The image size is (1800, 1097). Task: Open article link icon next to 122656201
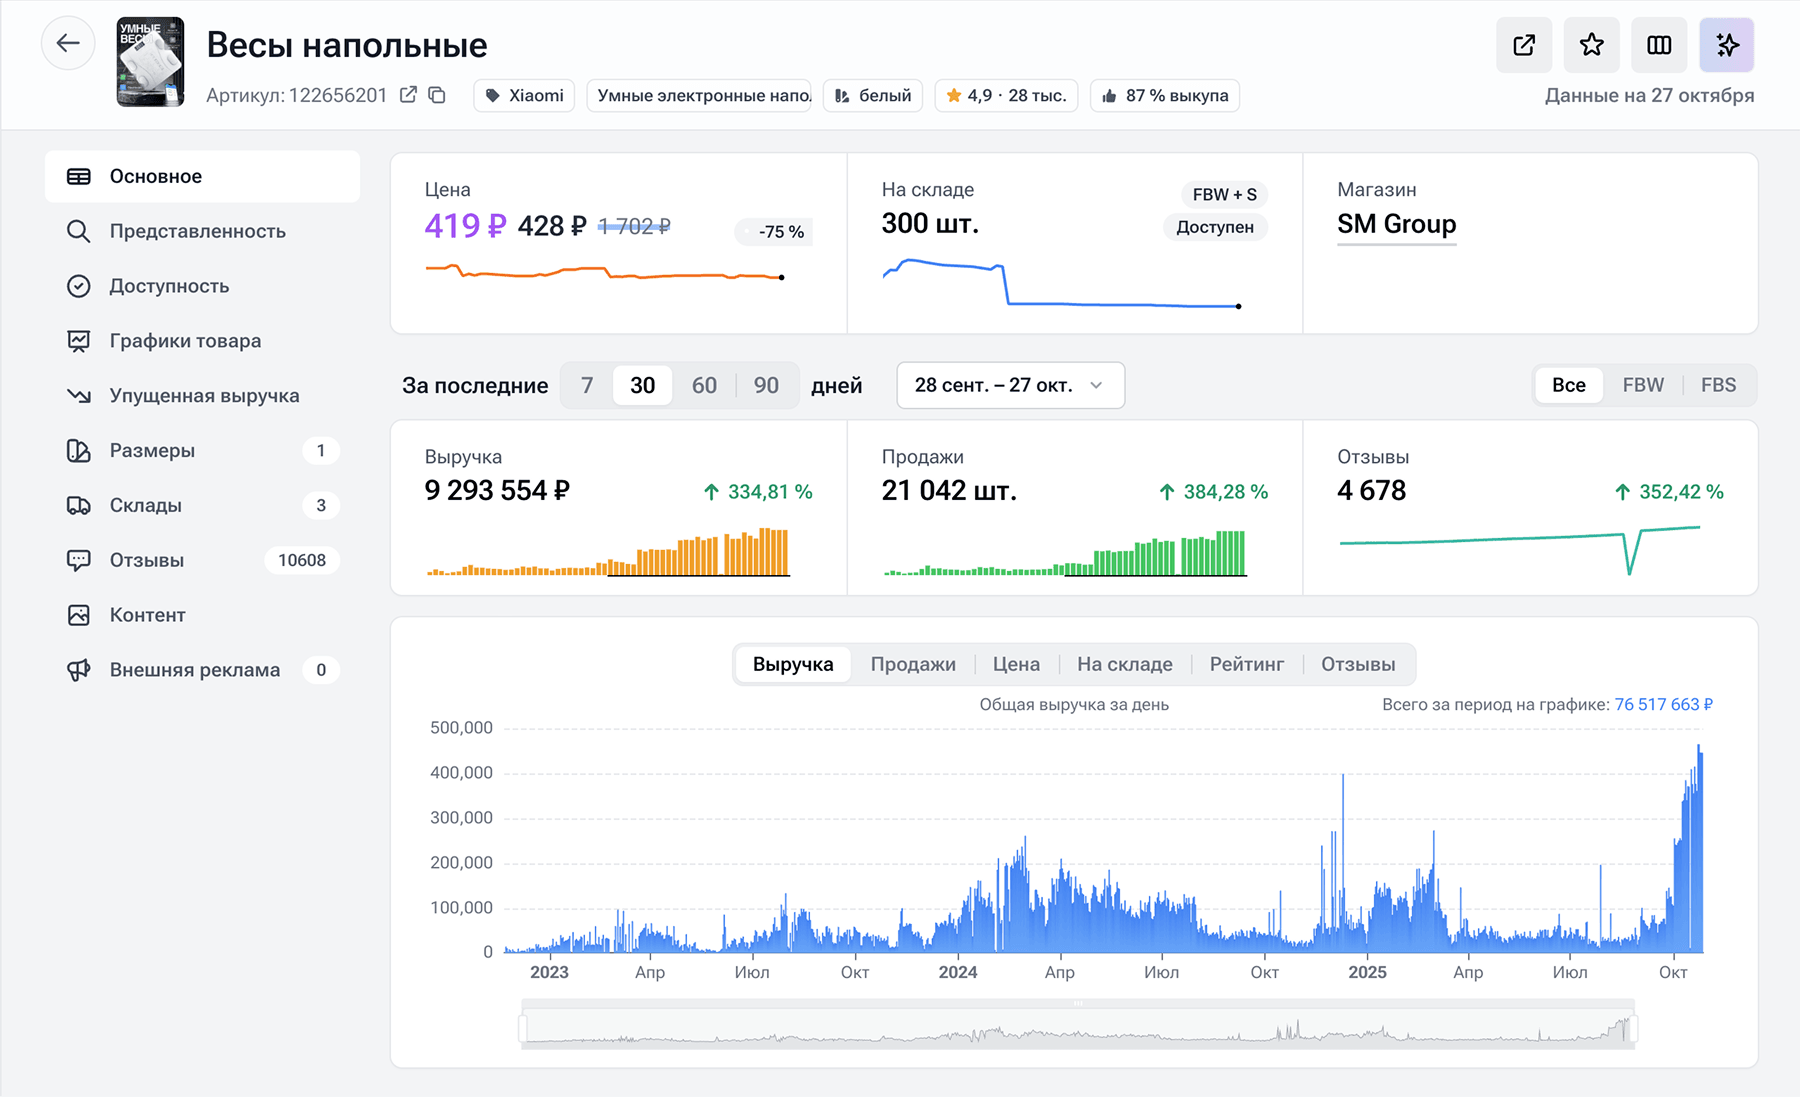pyautogui.click(x=408, y=95)
